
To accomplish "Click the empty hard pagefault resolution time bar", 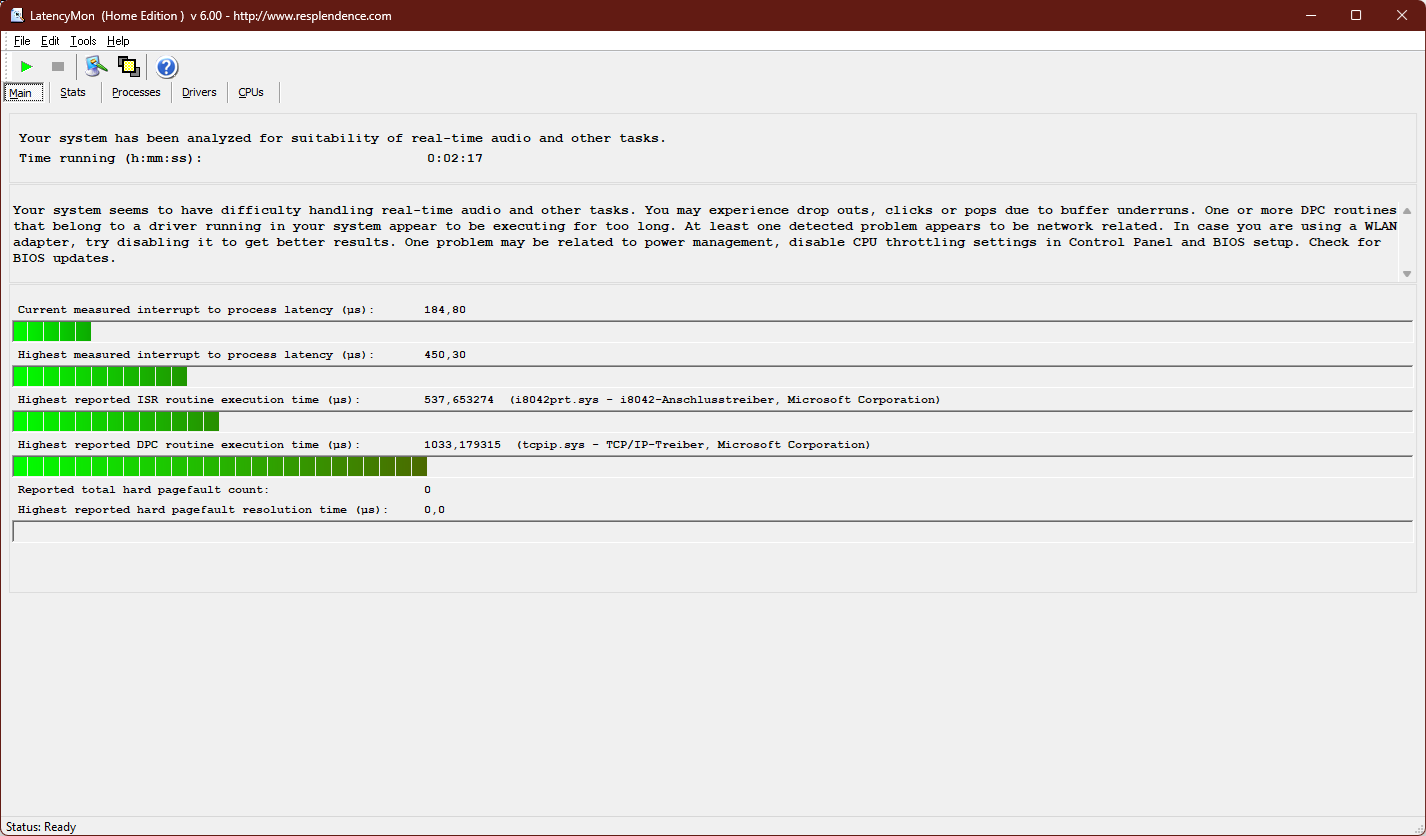I will pyautogui.click(x=713, y=531).
